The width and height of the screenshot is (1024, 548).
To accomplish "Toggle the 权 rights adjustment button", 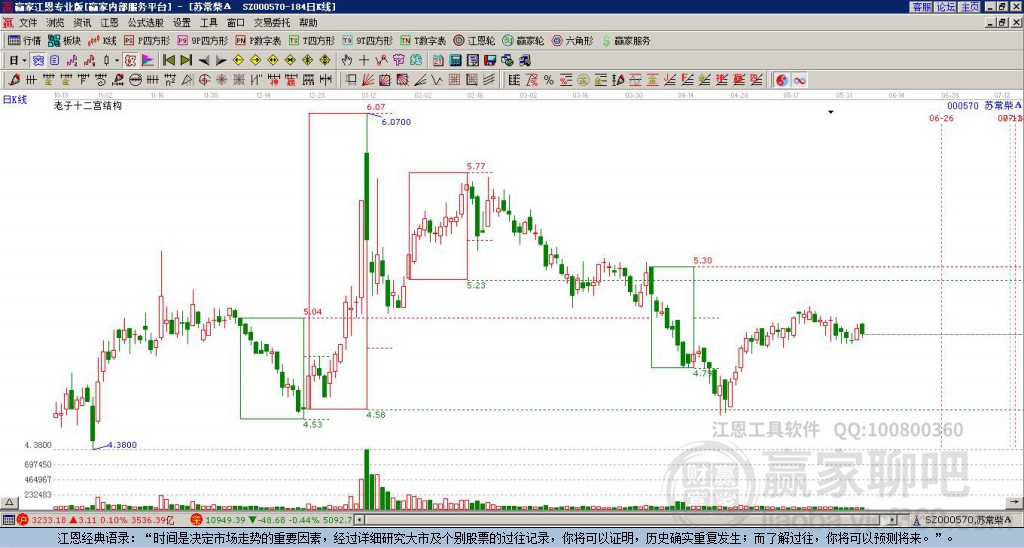I will pos(130,60).
